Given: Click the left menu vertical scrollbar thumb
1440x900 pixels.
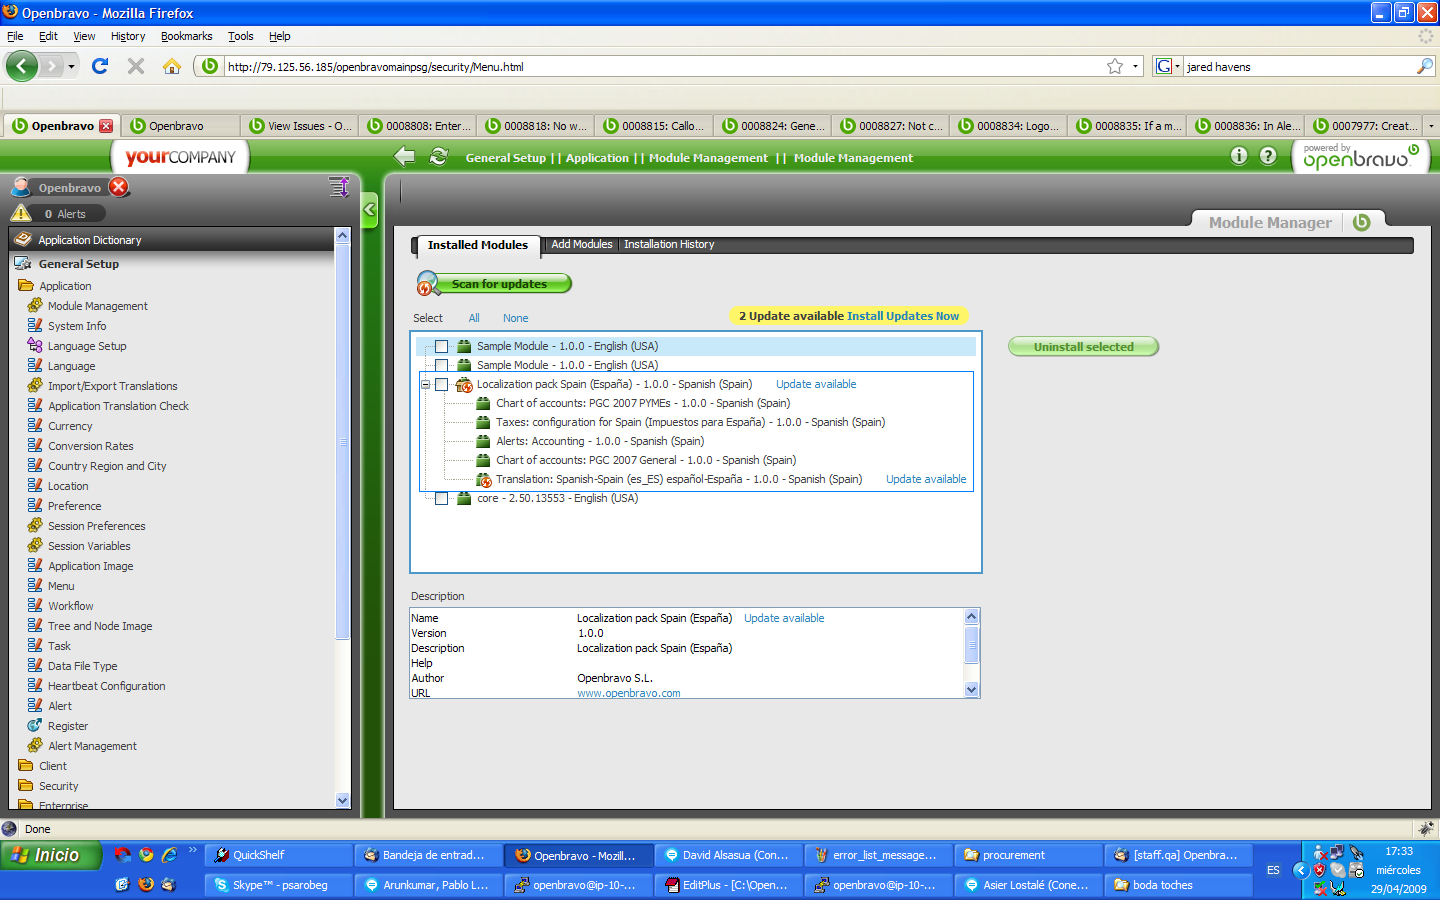Looking at the screenshot, I should point(343,440).
